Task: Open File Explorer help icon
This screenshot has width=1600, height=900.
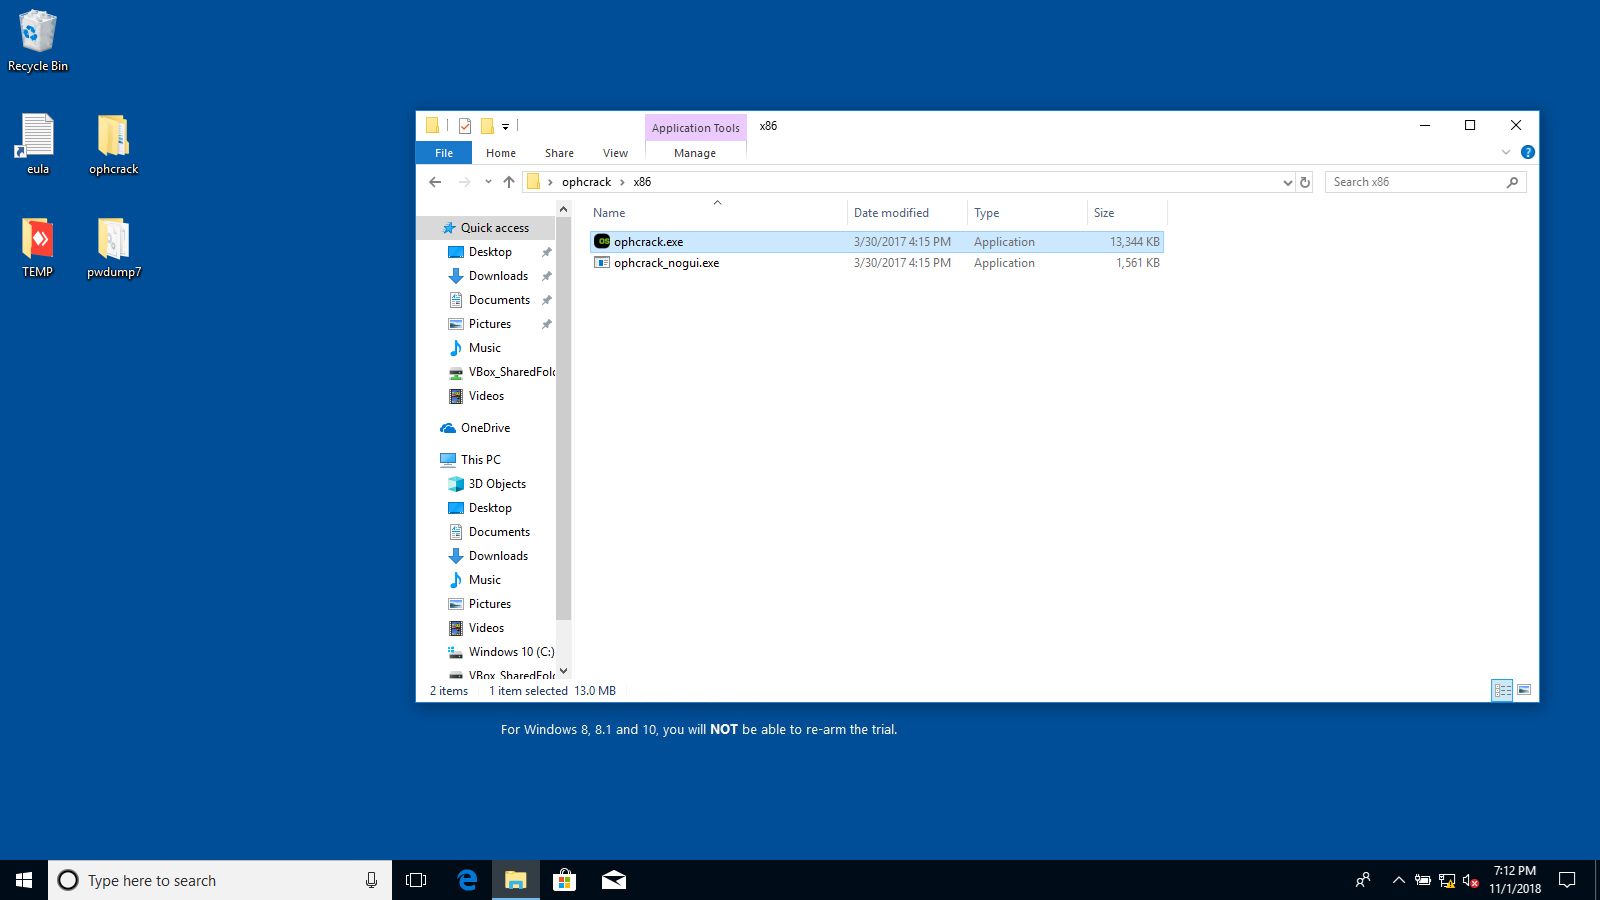Action: 1527,152
